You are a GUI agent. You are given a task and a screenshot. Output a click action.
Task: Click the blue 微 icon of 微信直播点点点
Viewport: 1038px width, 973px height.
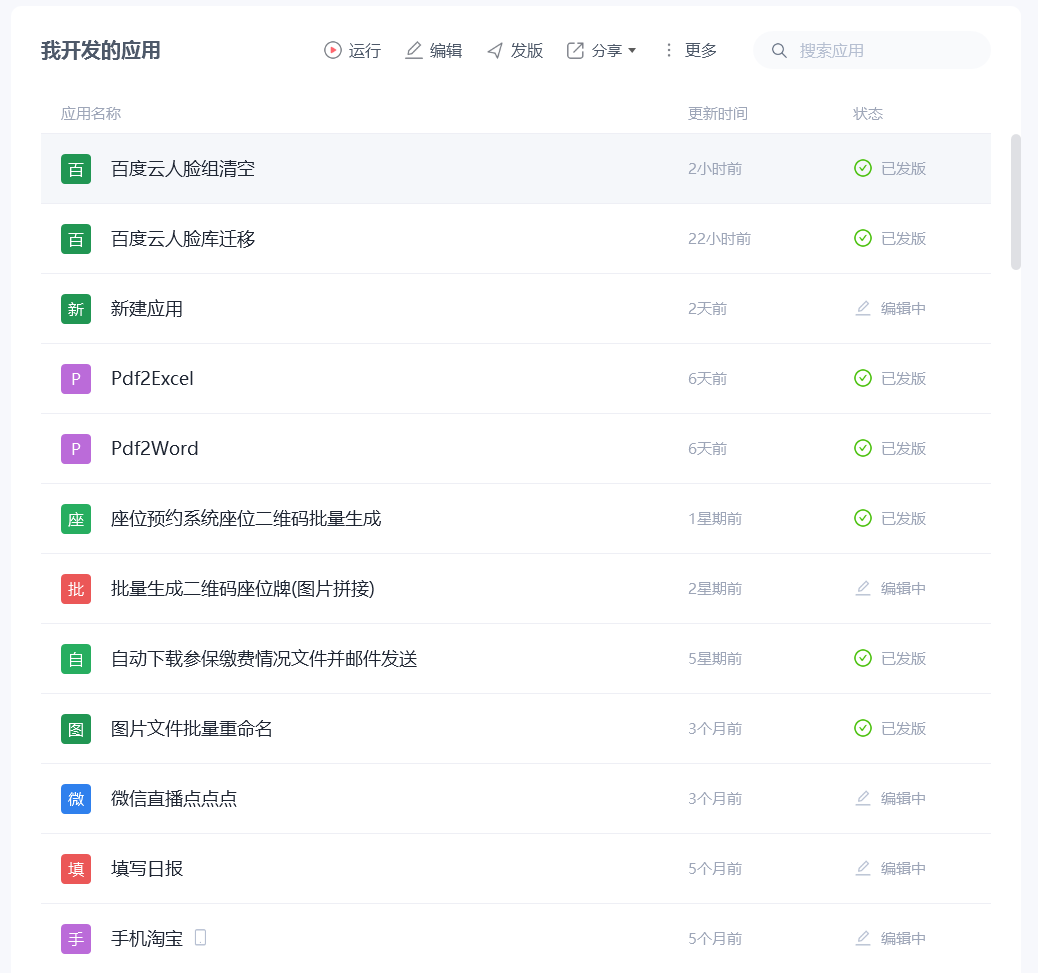click(75, 798)
